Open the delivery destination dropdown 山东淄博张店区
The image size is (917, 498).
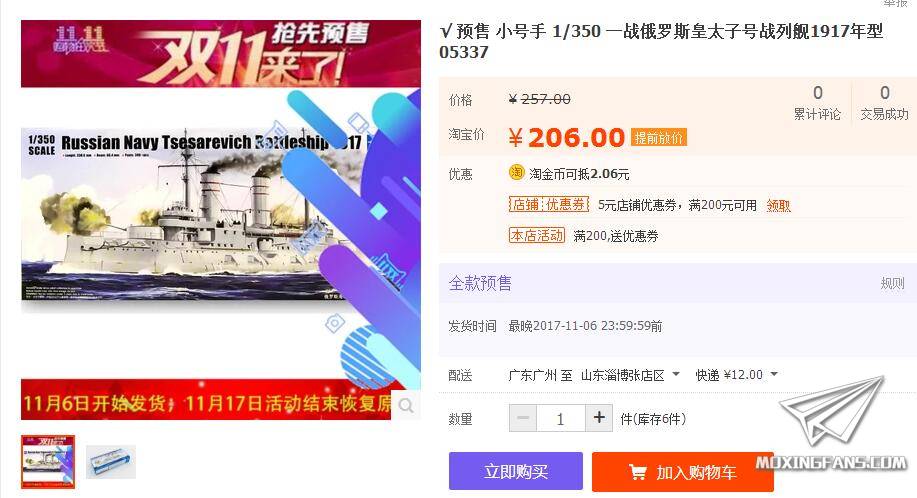[x=630, y=375]
